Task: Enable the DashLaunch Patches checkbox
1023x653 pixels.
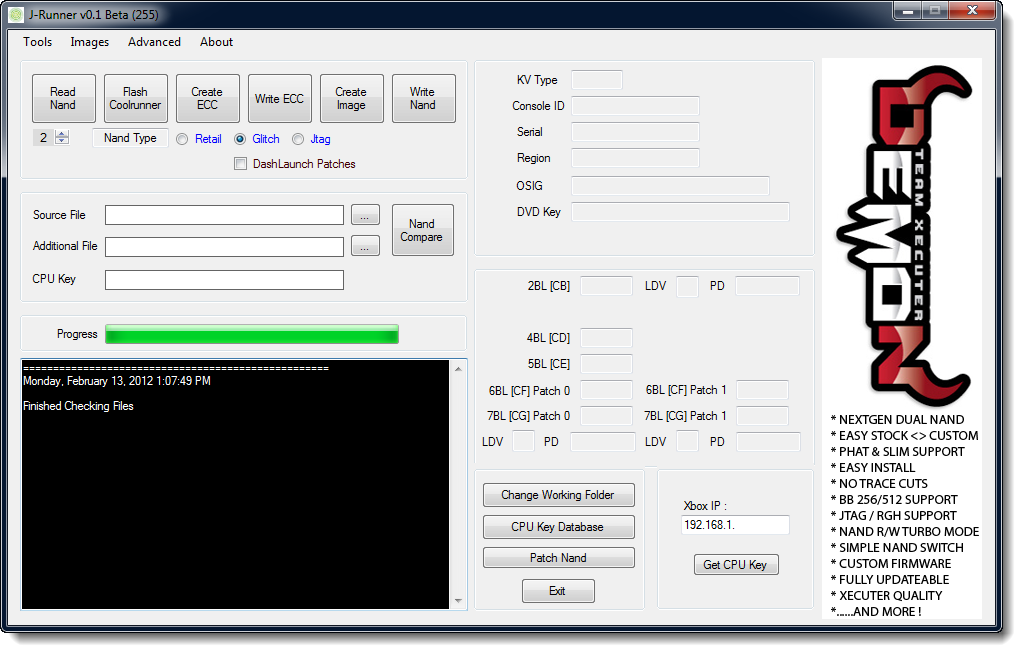Action: point(240,164)
